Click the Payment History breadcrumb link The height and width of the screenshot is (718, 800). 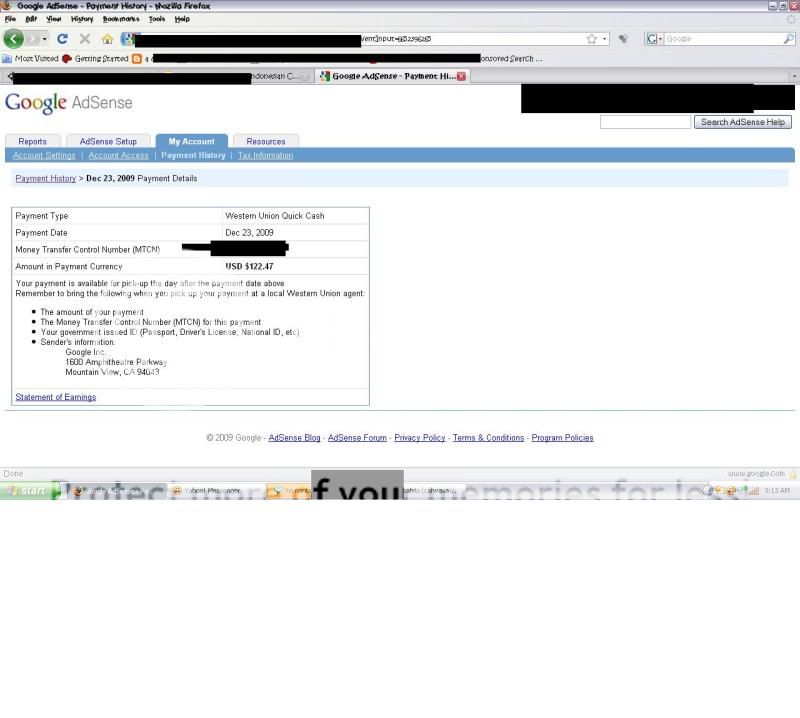point(45,178)
